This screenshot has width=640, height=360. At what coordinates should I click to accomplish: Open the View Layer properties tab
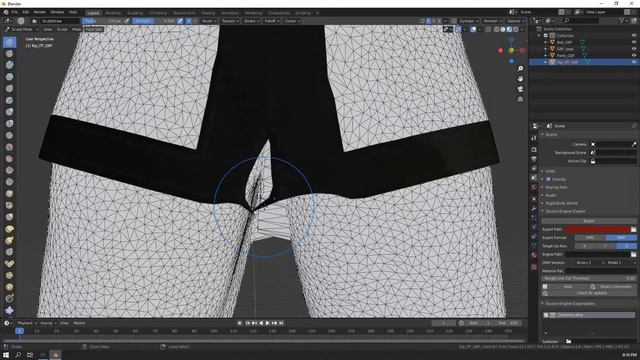click(534, 168)
